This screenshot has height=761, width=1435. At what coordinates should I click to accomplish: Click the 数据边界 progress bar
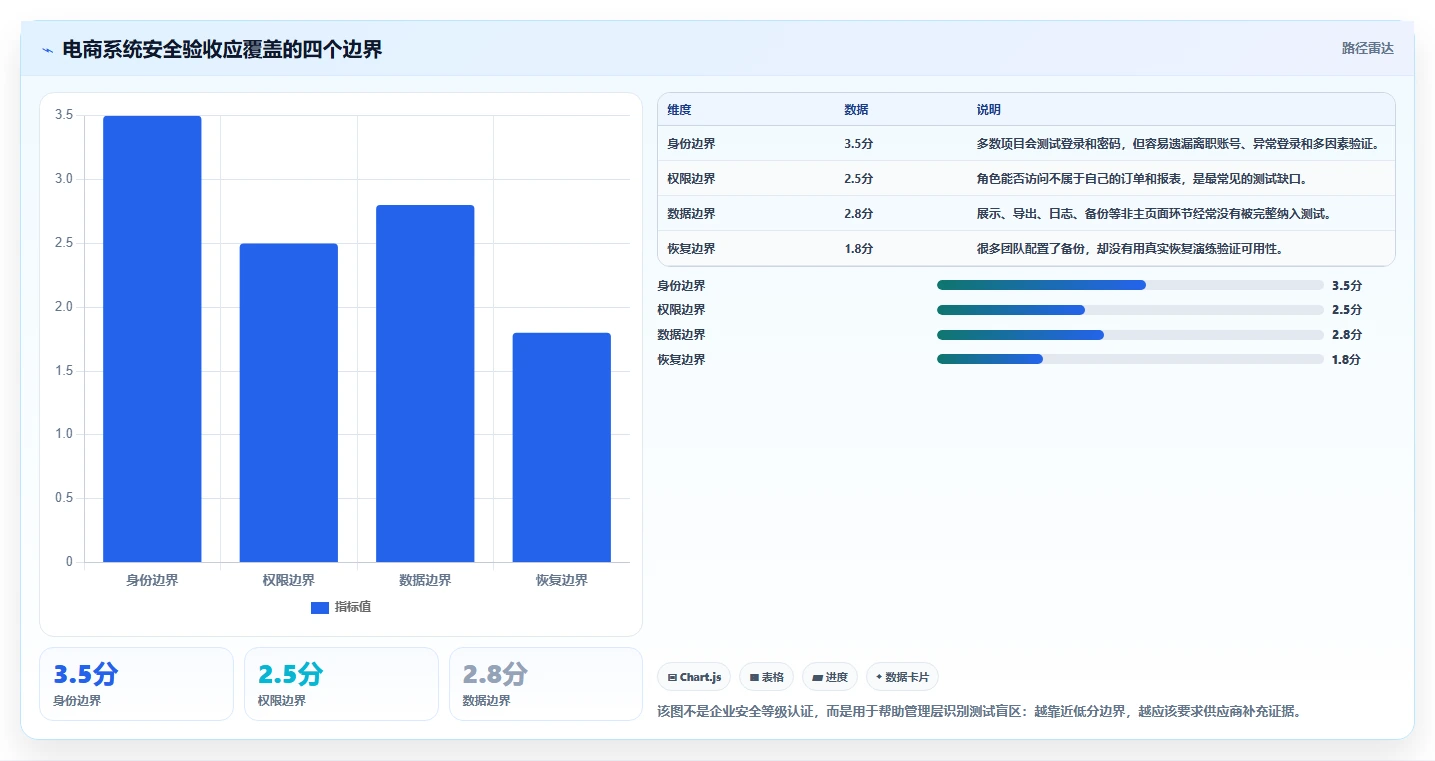tap(1130, 334)
